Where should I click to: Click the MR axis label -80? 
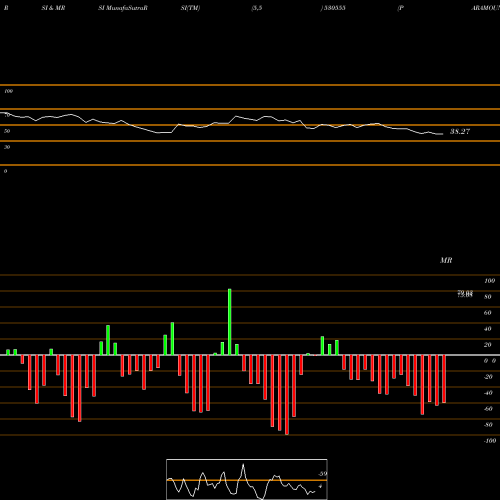(x=488, y=425)
